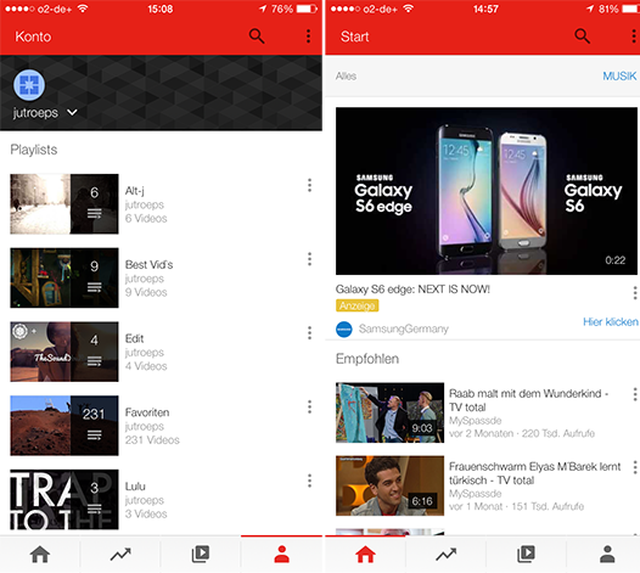This screenshot has height=573, width=640.
Task: Select the Alles tab
Action: [346, 76]
